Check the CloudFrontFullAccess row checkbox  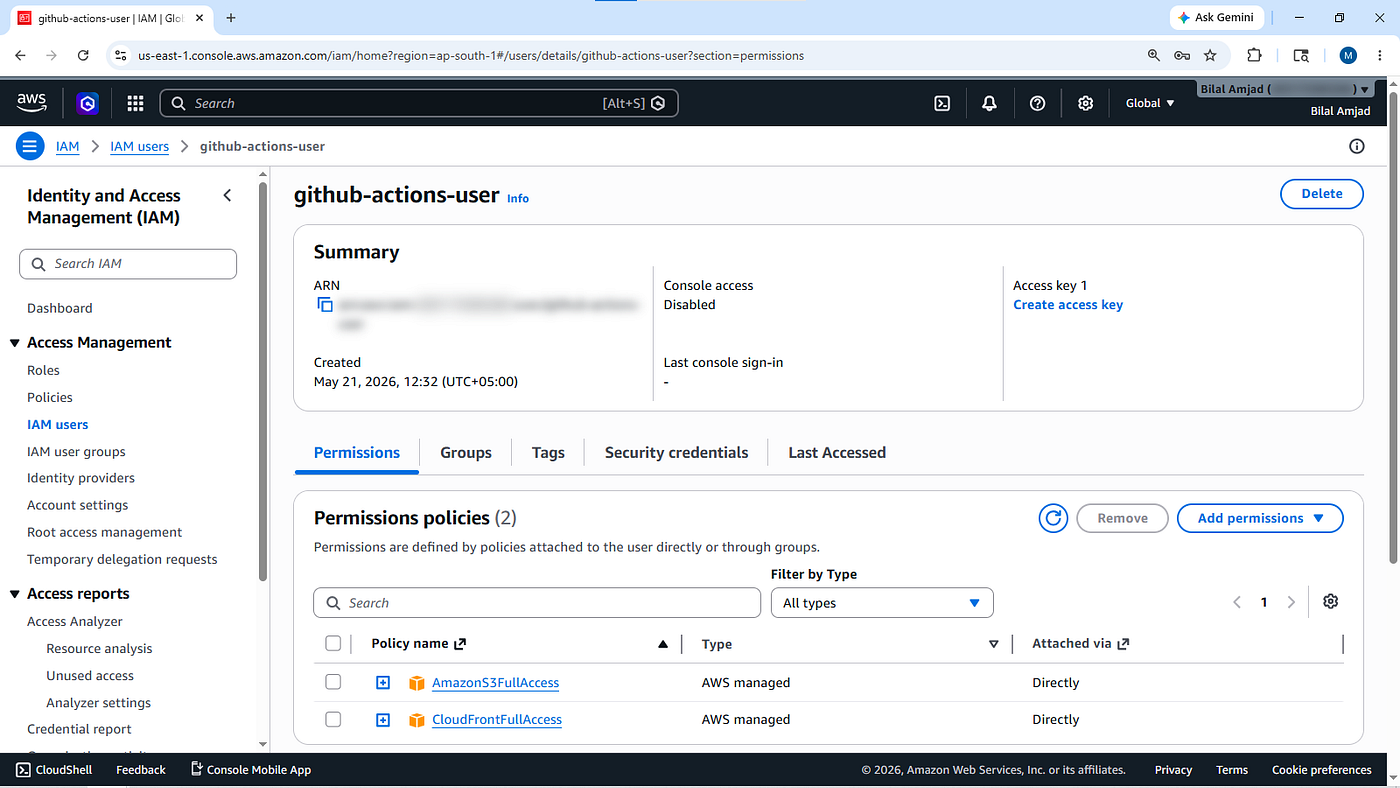[x=333, y=719]
